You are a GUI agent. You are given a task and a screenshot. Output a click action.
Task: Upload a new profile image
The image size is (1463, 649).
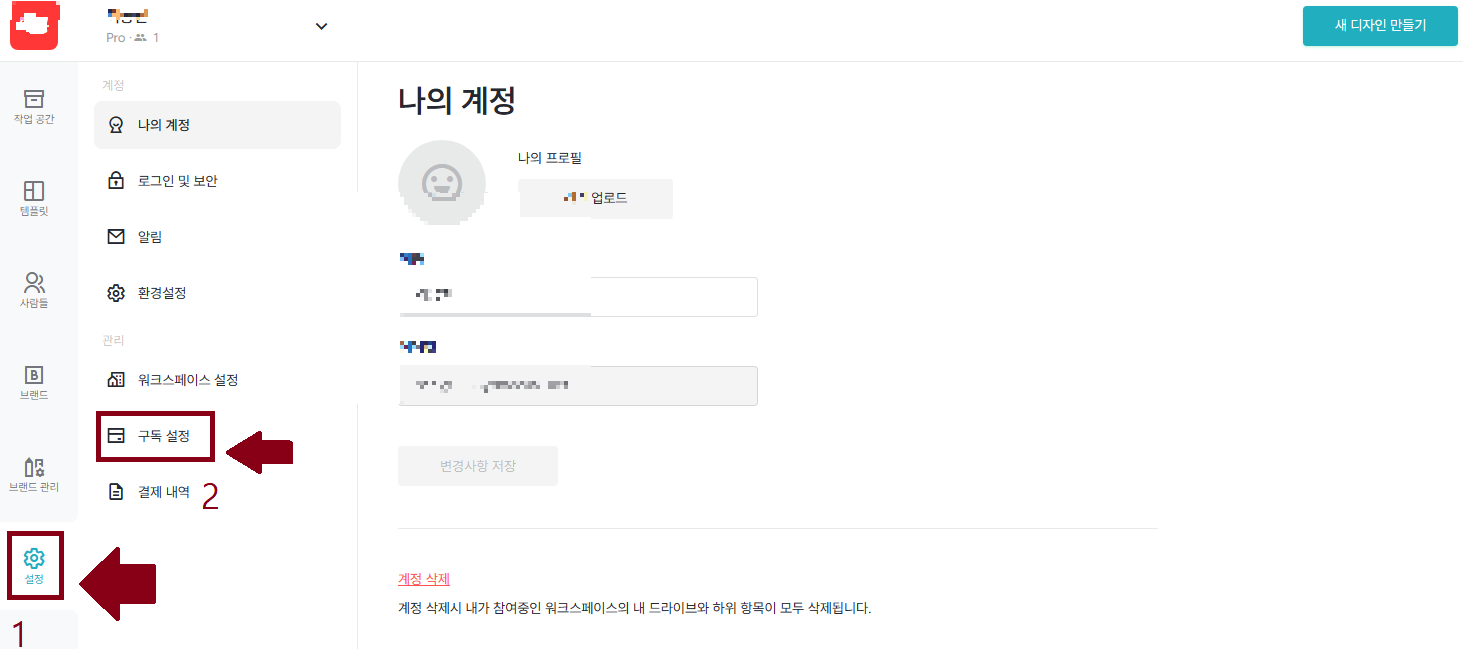[x=595, y=198]
